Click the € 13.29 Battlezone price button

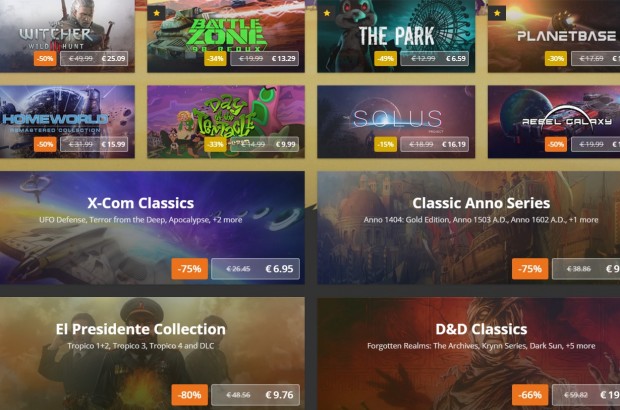click(x=265, y=59)
